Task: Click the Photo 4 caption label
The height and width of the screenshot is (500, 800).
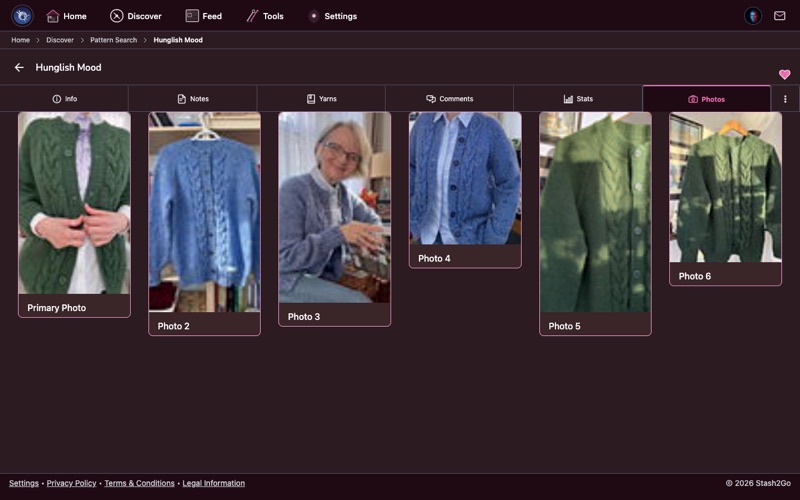Action: (434, 259)
